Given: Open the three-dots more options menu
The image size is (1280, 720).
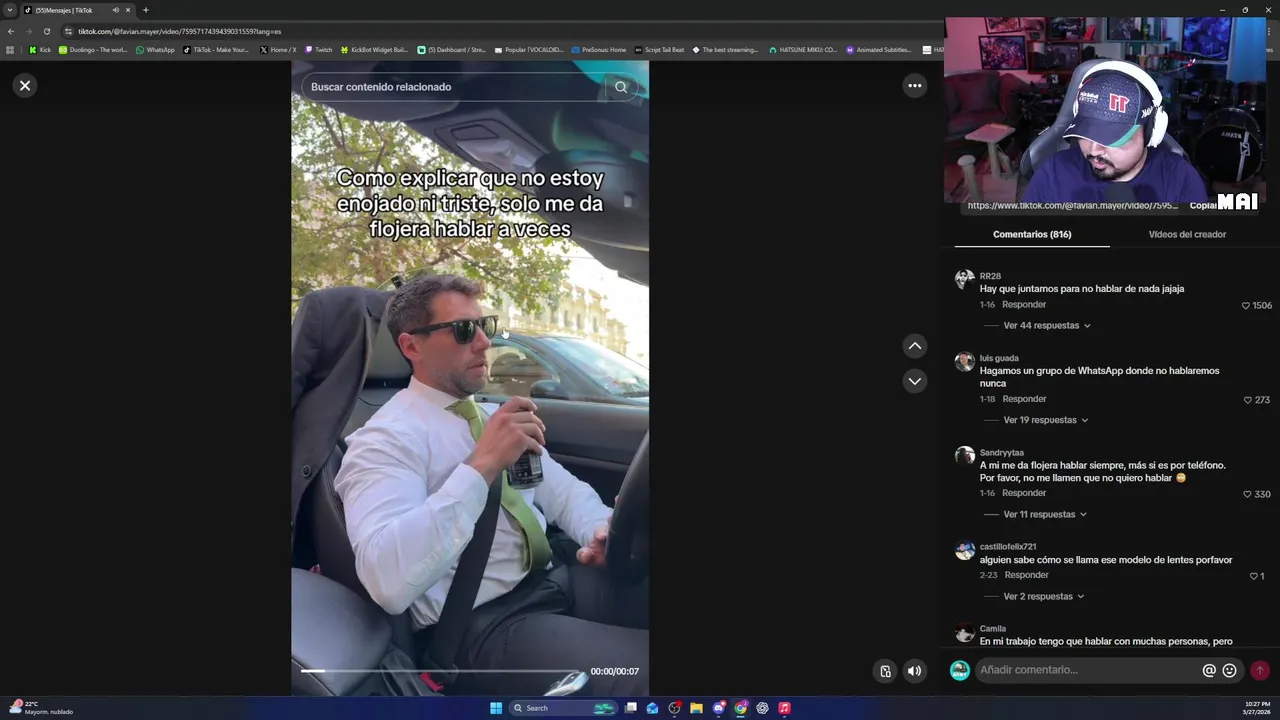Looking at the screenshot, I should (914, 86).
